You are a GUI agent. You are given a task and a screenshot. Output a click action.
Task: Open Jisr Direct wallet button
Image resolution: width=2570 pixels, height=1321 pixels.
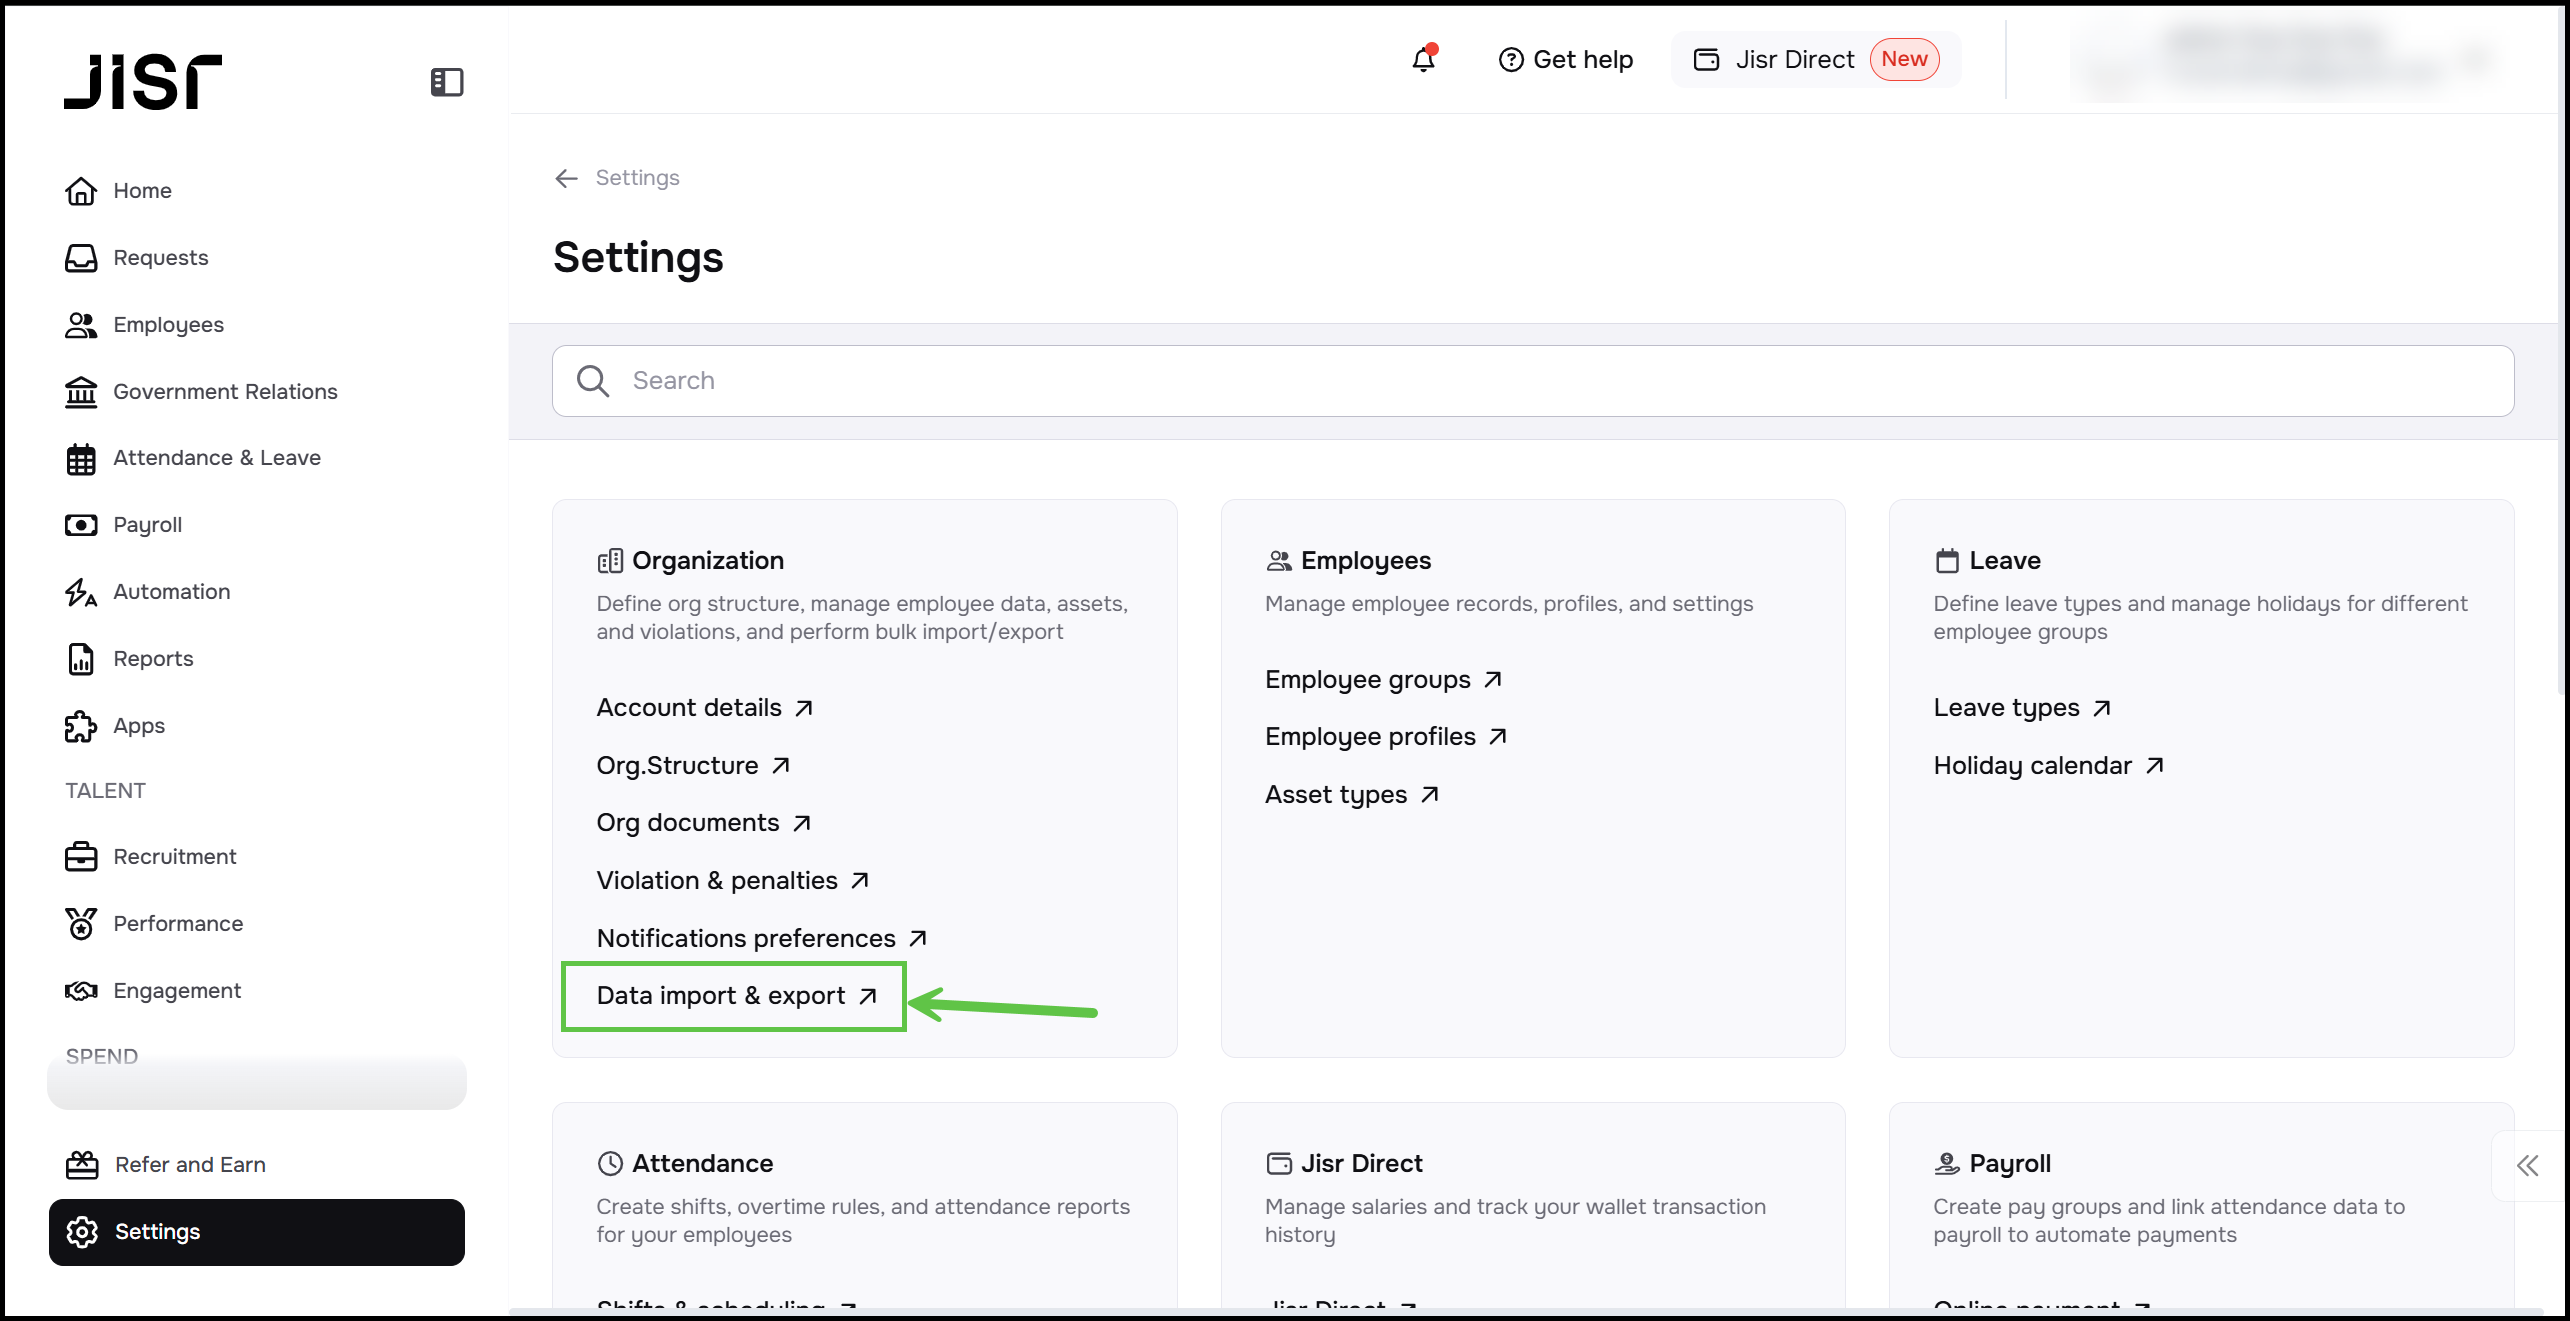coord(1814,60)
